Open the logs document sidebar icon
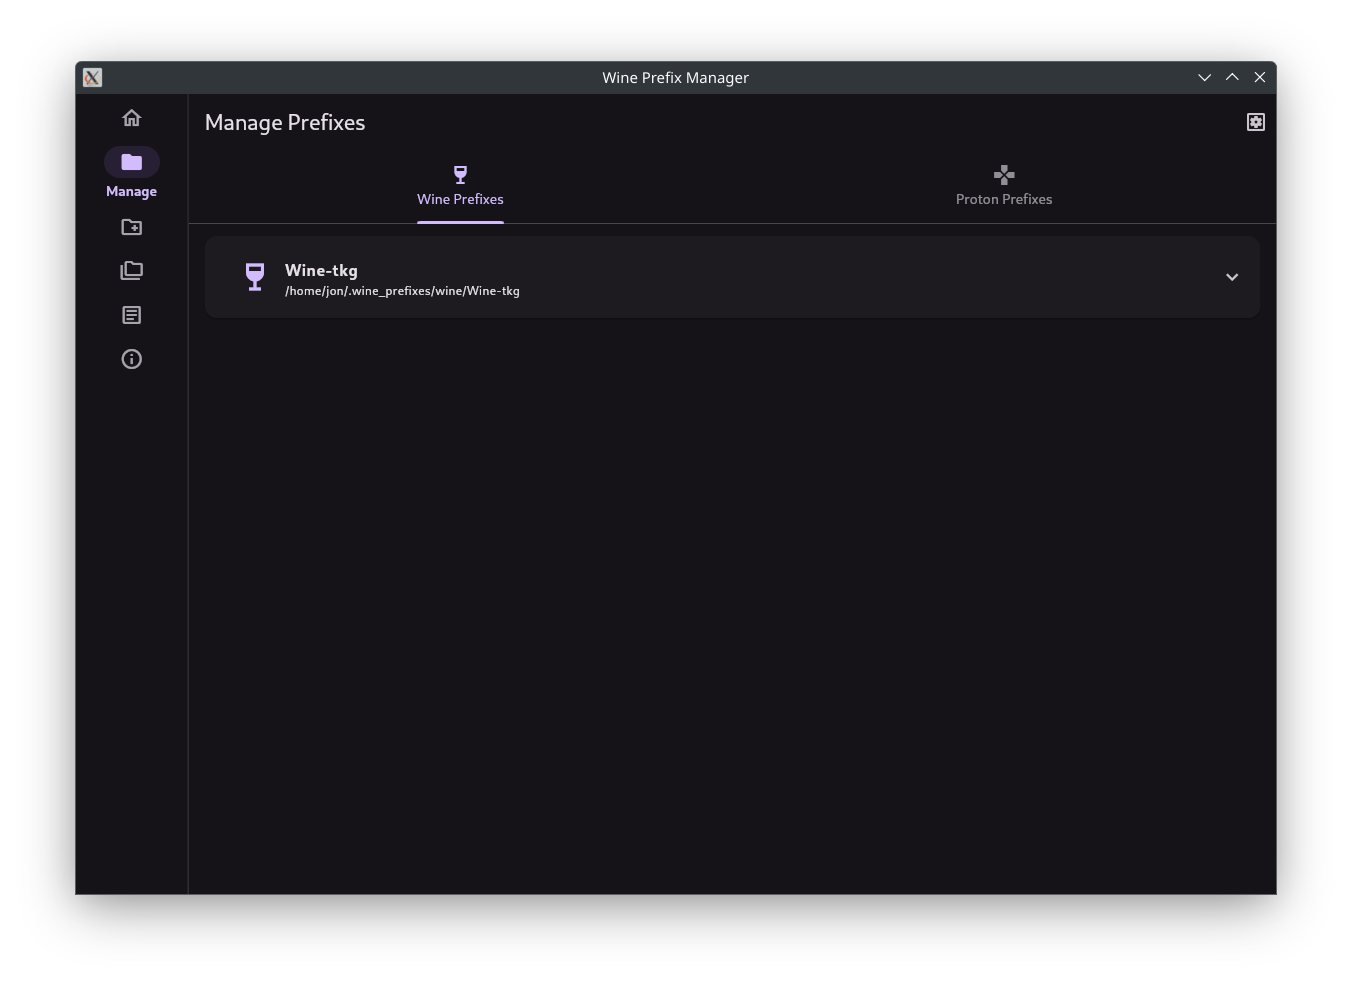Image resolution: width=1352 pixels, height=984 pixels. [x=131, y=315]
